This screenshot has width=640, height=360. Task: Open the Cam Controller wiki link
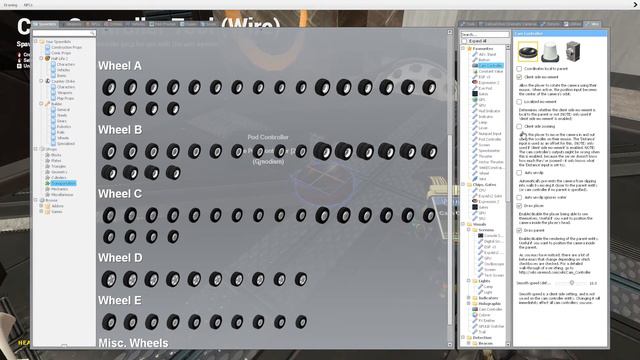(x=554, y=272)
